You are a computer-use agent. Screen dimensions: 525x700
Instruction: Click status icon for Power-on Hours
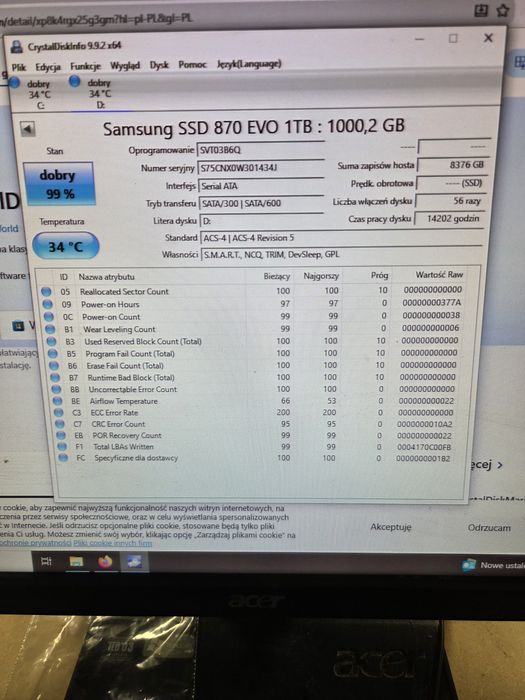pyautogui.click(x=47, y=304)
